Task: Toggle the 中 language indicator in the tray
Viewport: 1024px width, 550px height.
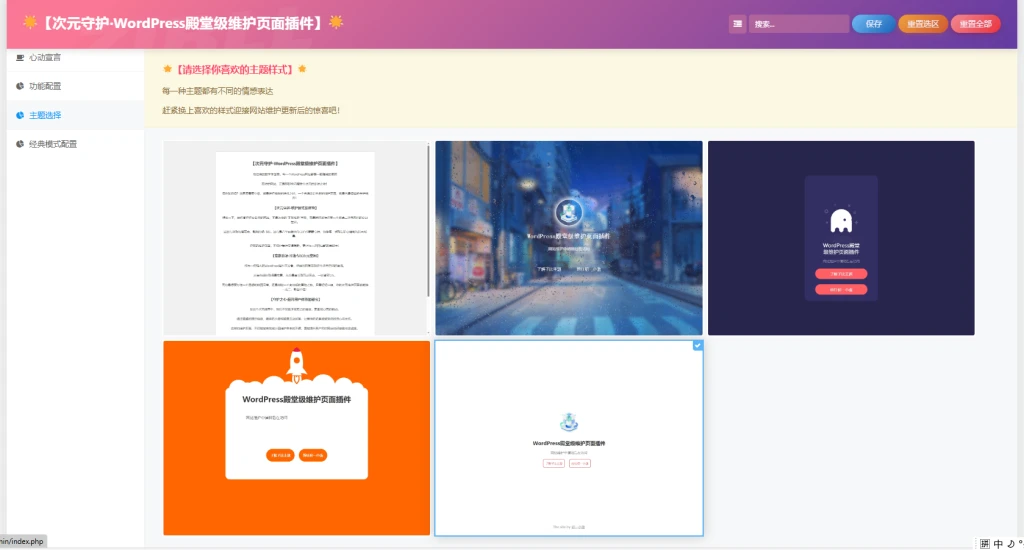Action: point(998,543)
